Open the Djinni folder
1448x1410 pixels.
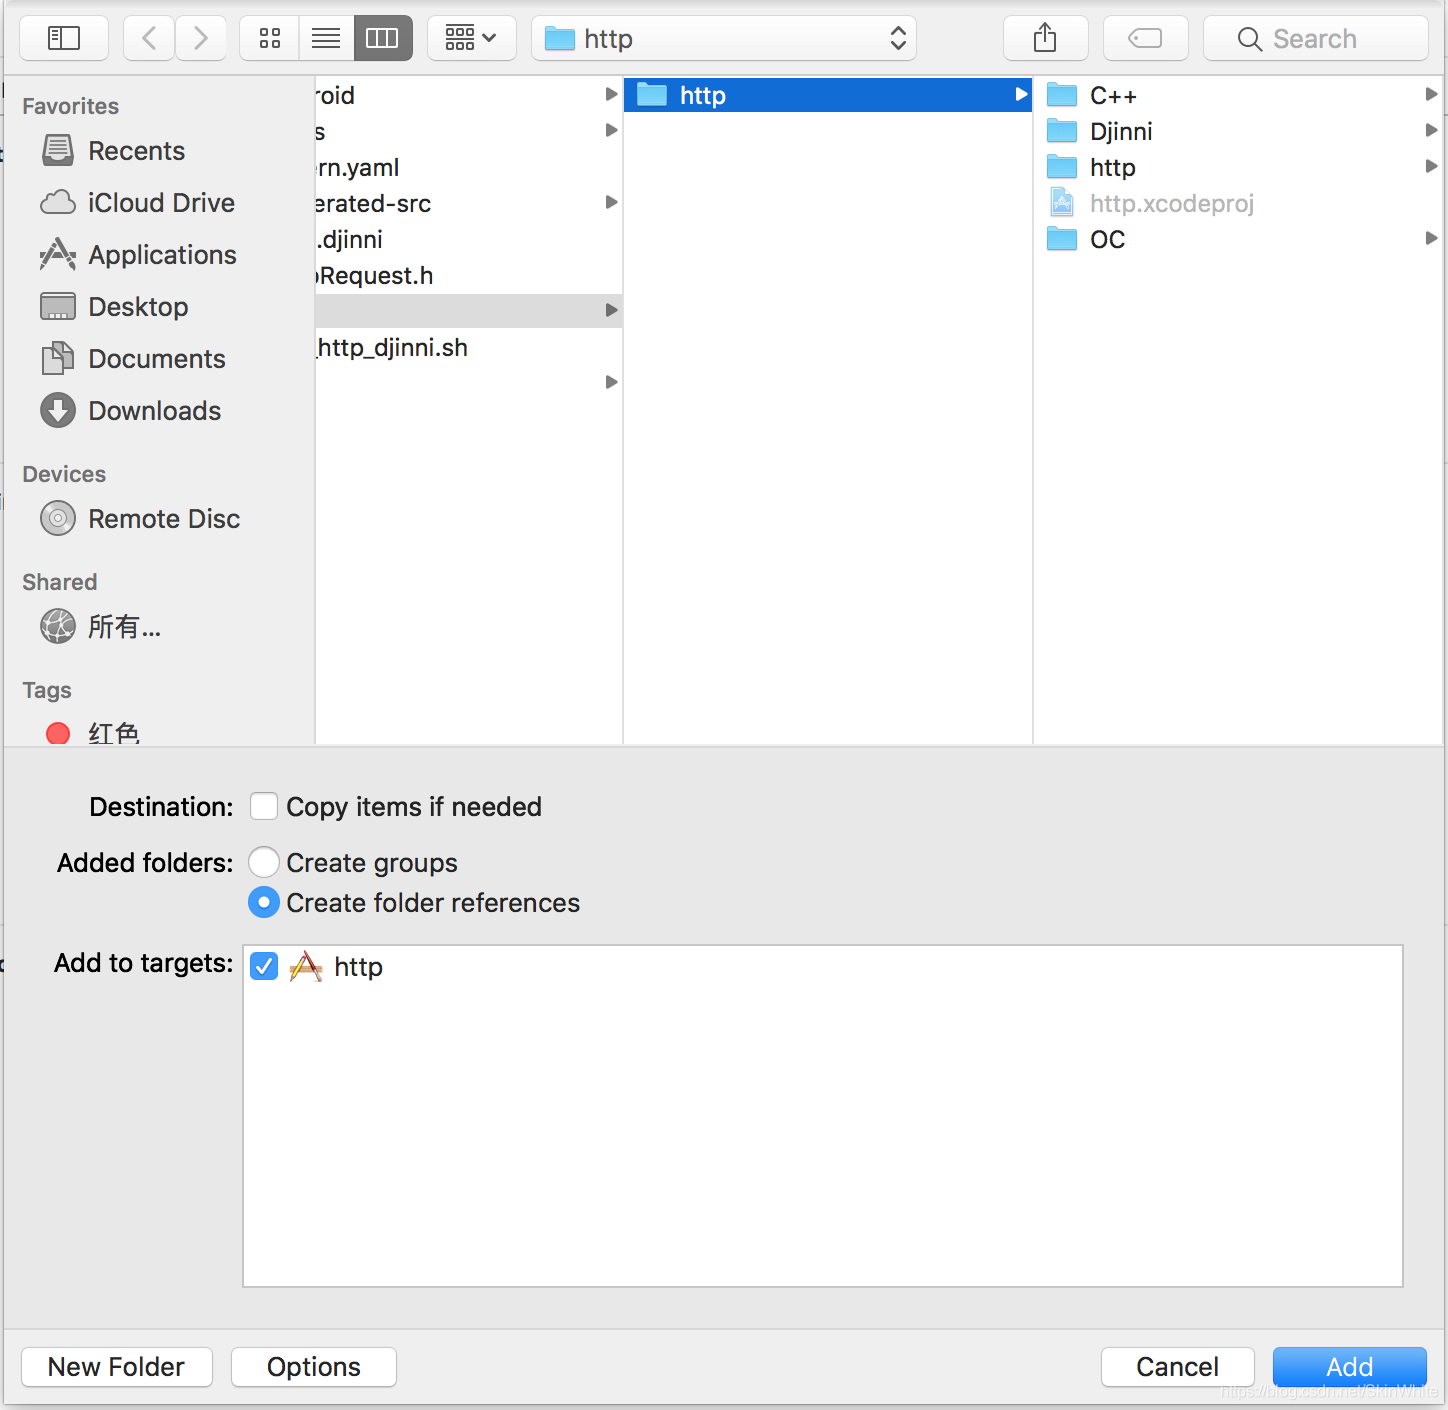(1238, 131)
